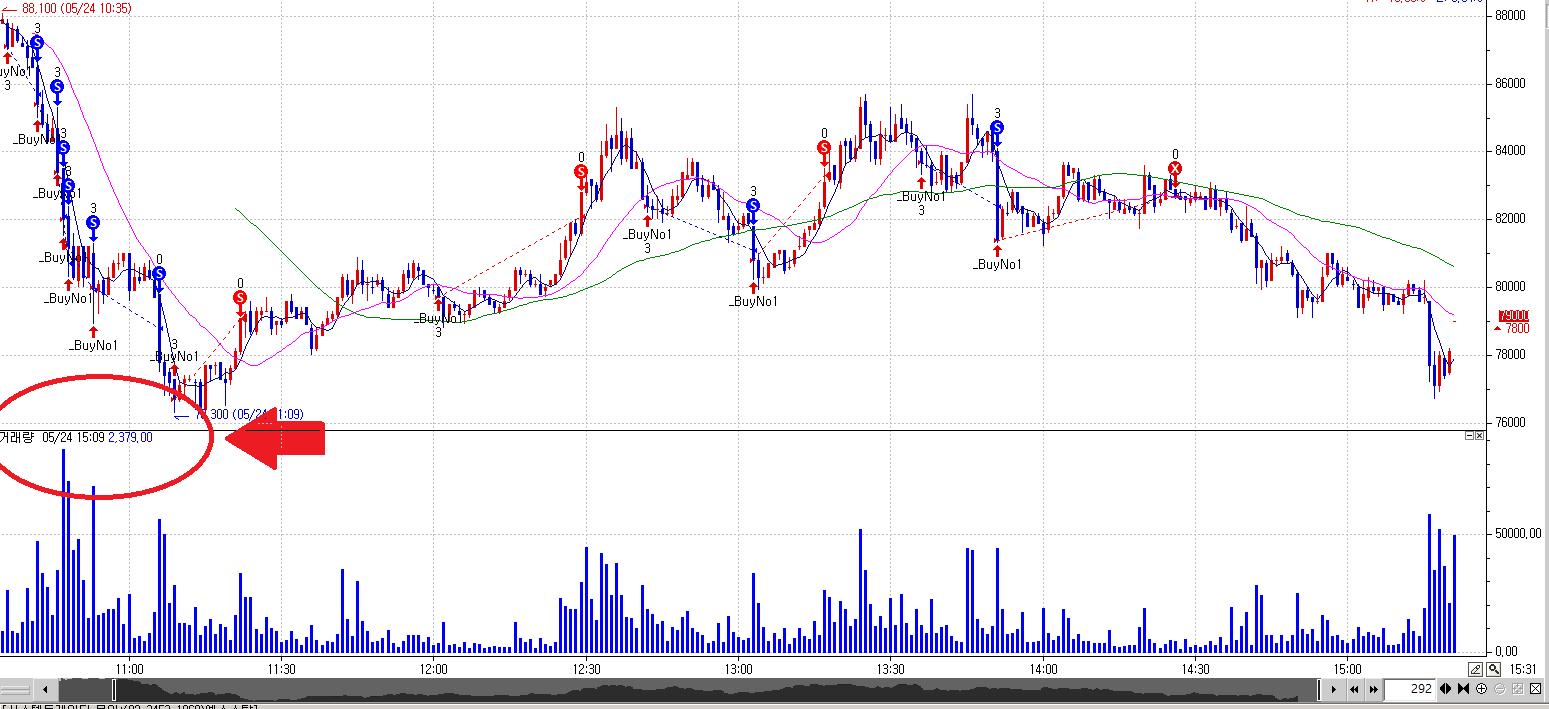This screenshot has width=1549, height=709.
Task: Click the grip handle left of scrollbar
Action: pos(17,689)
